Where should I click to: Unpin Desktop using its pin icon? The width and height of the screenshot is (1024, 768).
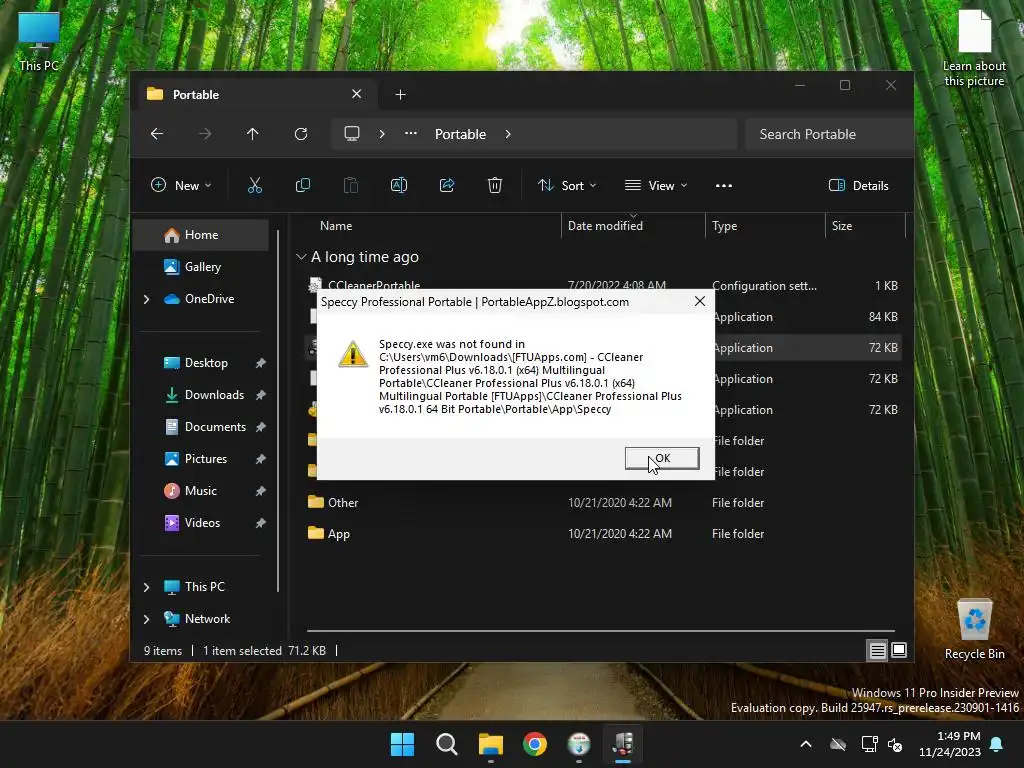[x=261, y=363]
